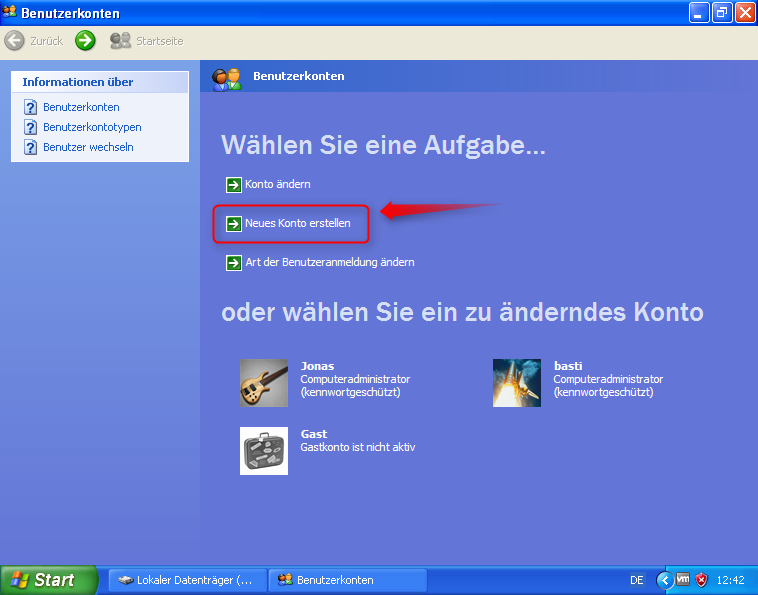Click the red security shield tray icon

pos(701,580)
